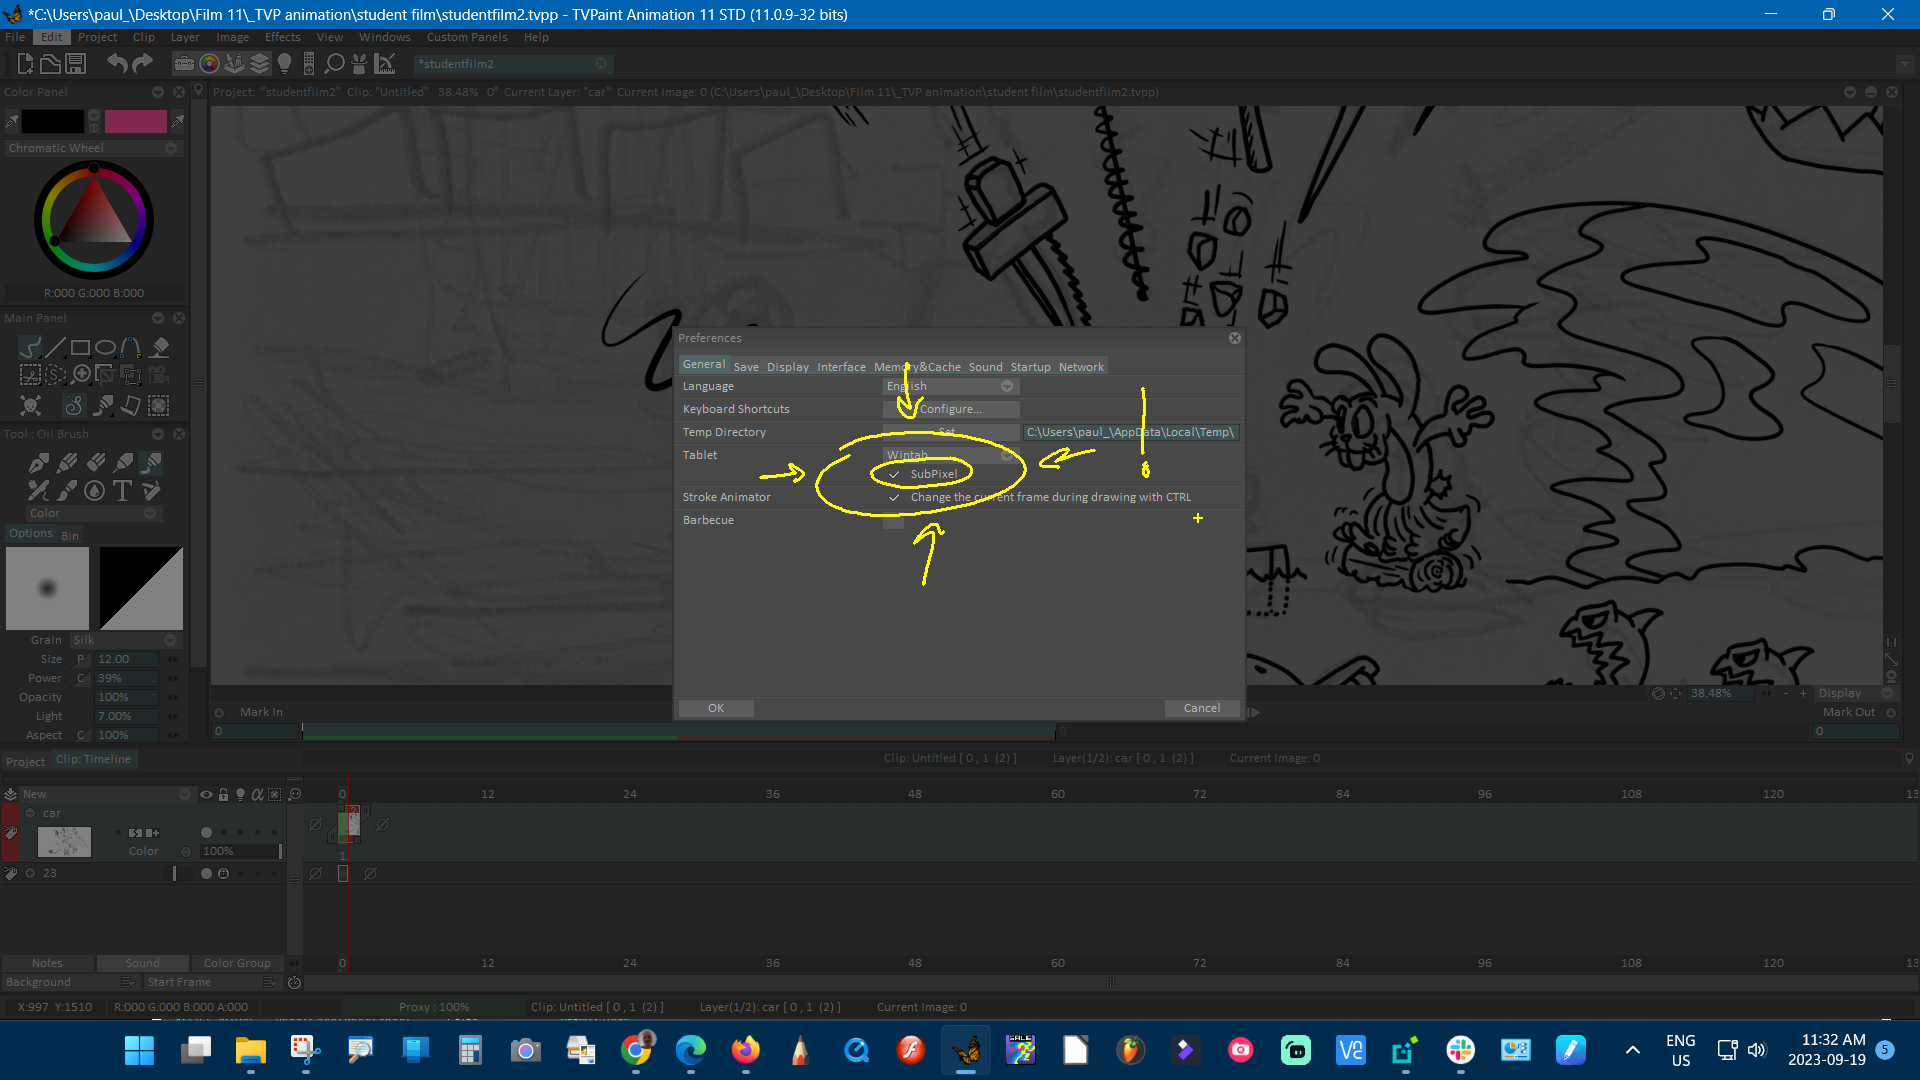
Task: Open the Language dropdown in Preferences
Action: click(951, 386)
